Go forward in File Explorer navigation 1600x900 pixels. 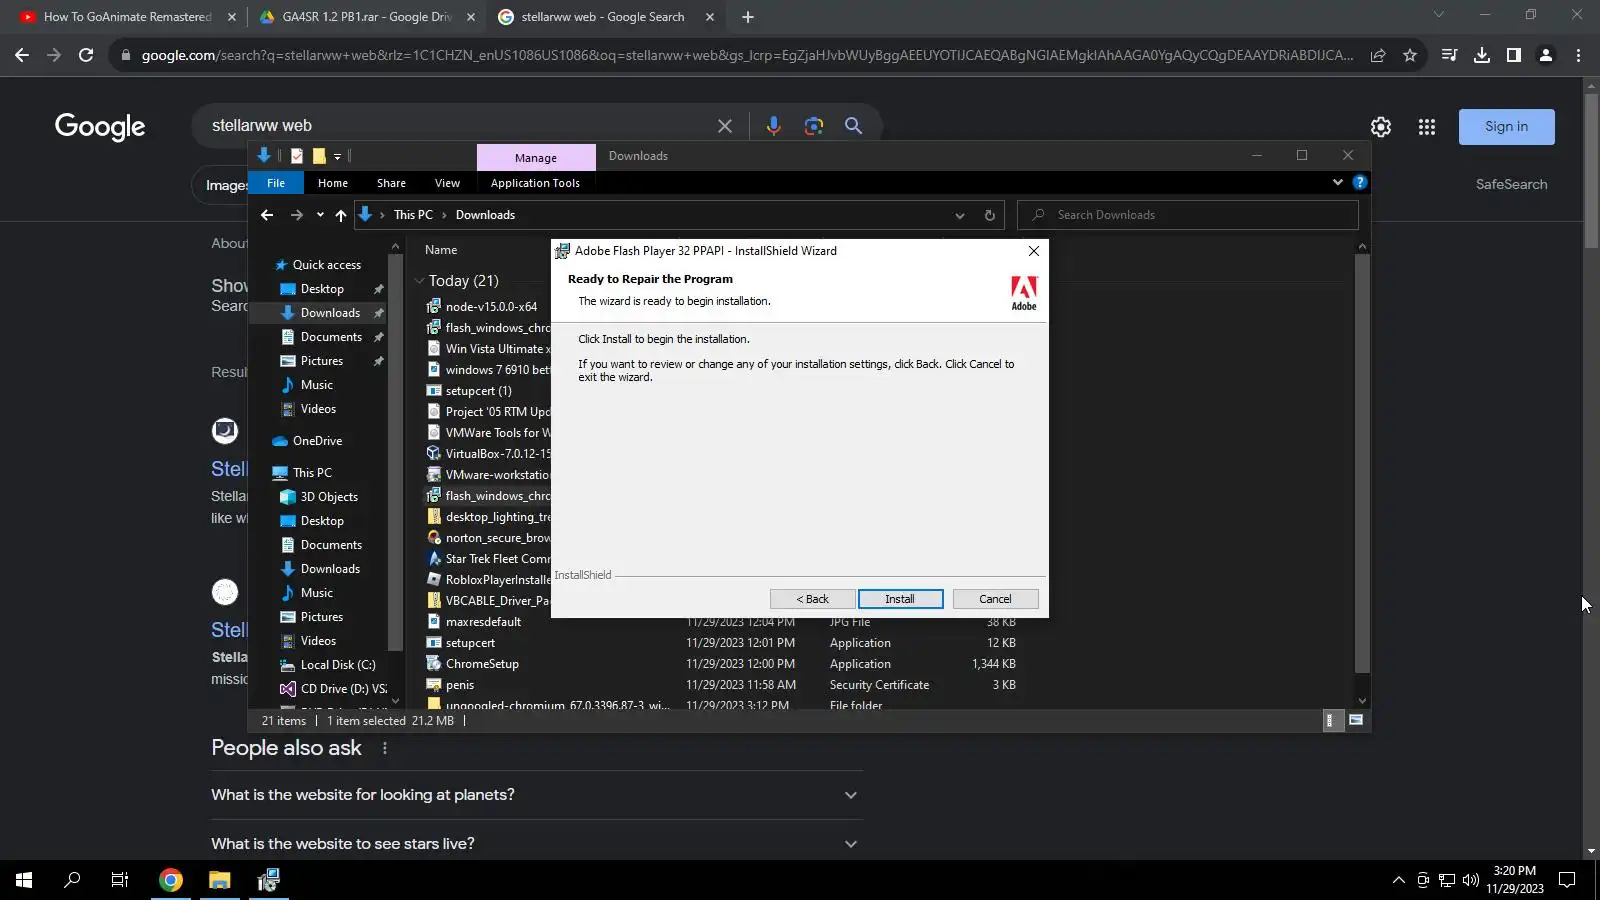(296, 215)
